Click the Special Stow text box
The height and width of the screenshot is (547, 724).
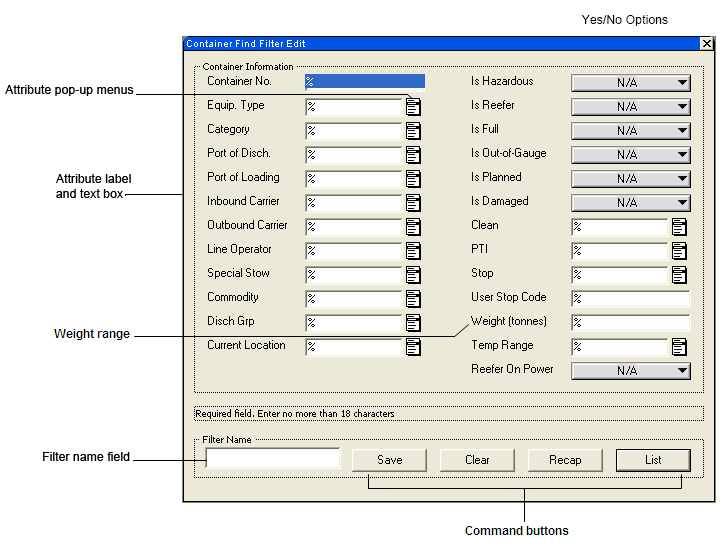354,275
